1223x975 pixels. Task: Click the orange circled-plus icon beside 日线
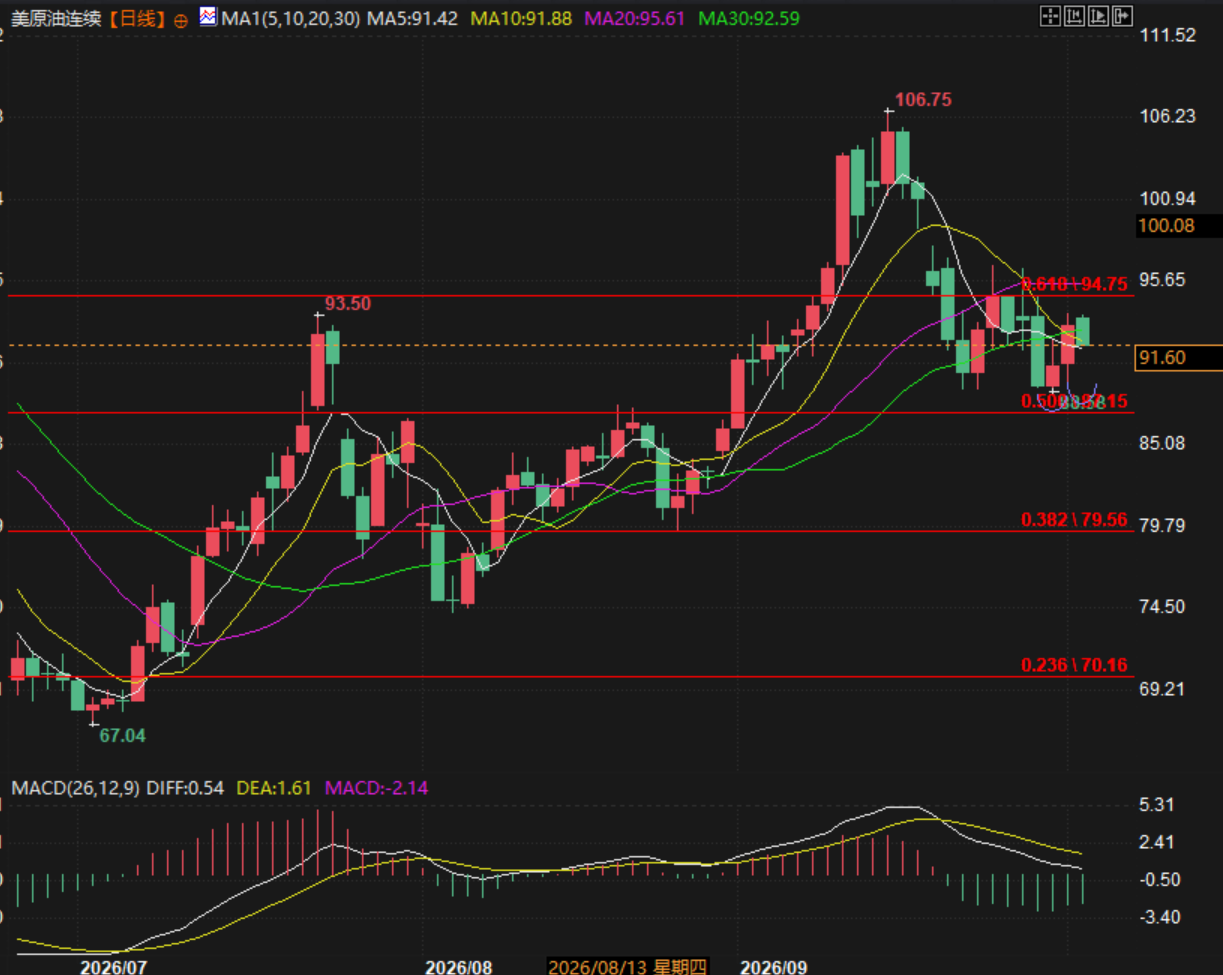point(179,18)
